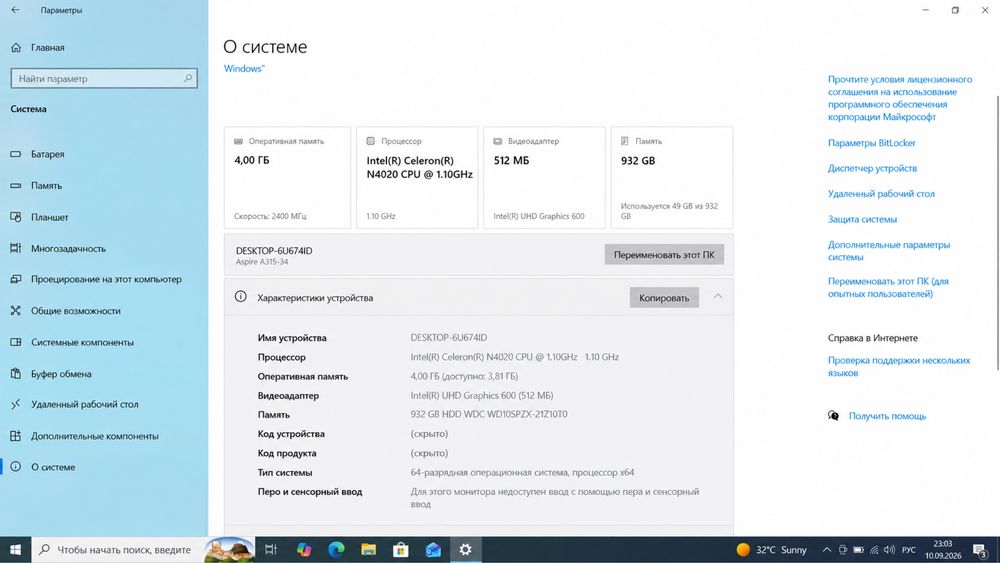
Task: Open the 32°C Sunny weather widget
Action: point(771,549)
